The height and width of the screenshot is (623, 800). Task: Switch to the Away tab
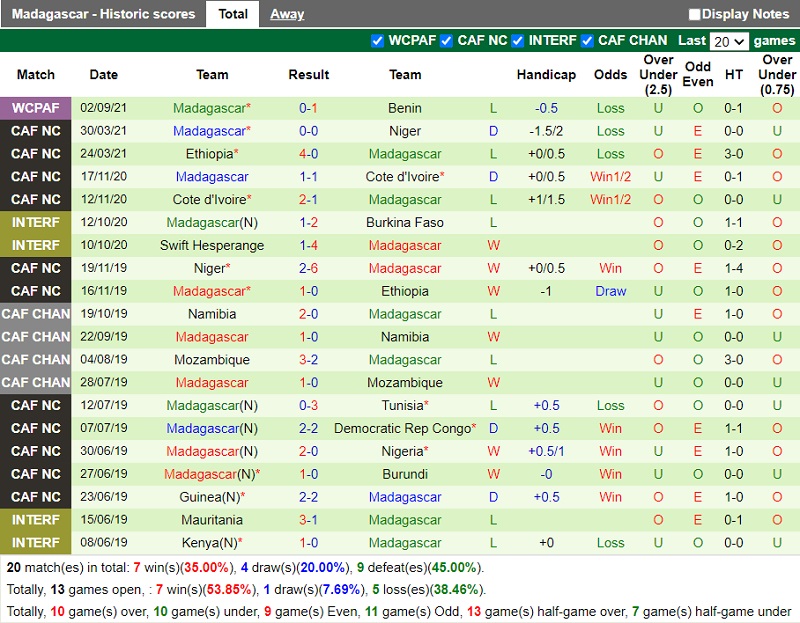point(287,14)
